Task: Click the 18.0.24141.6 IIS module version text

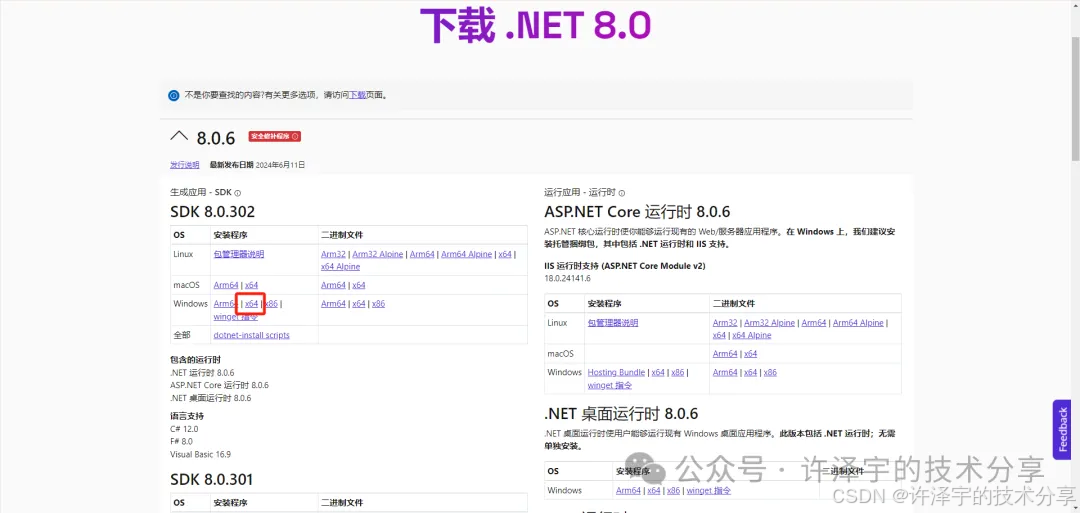Action: [x=568, y=278]
